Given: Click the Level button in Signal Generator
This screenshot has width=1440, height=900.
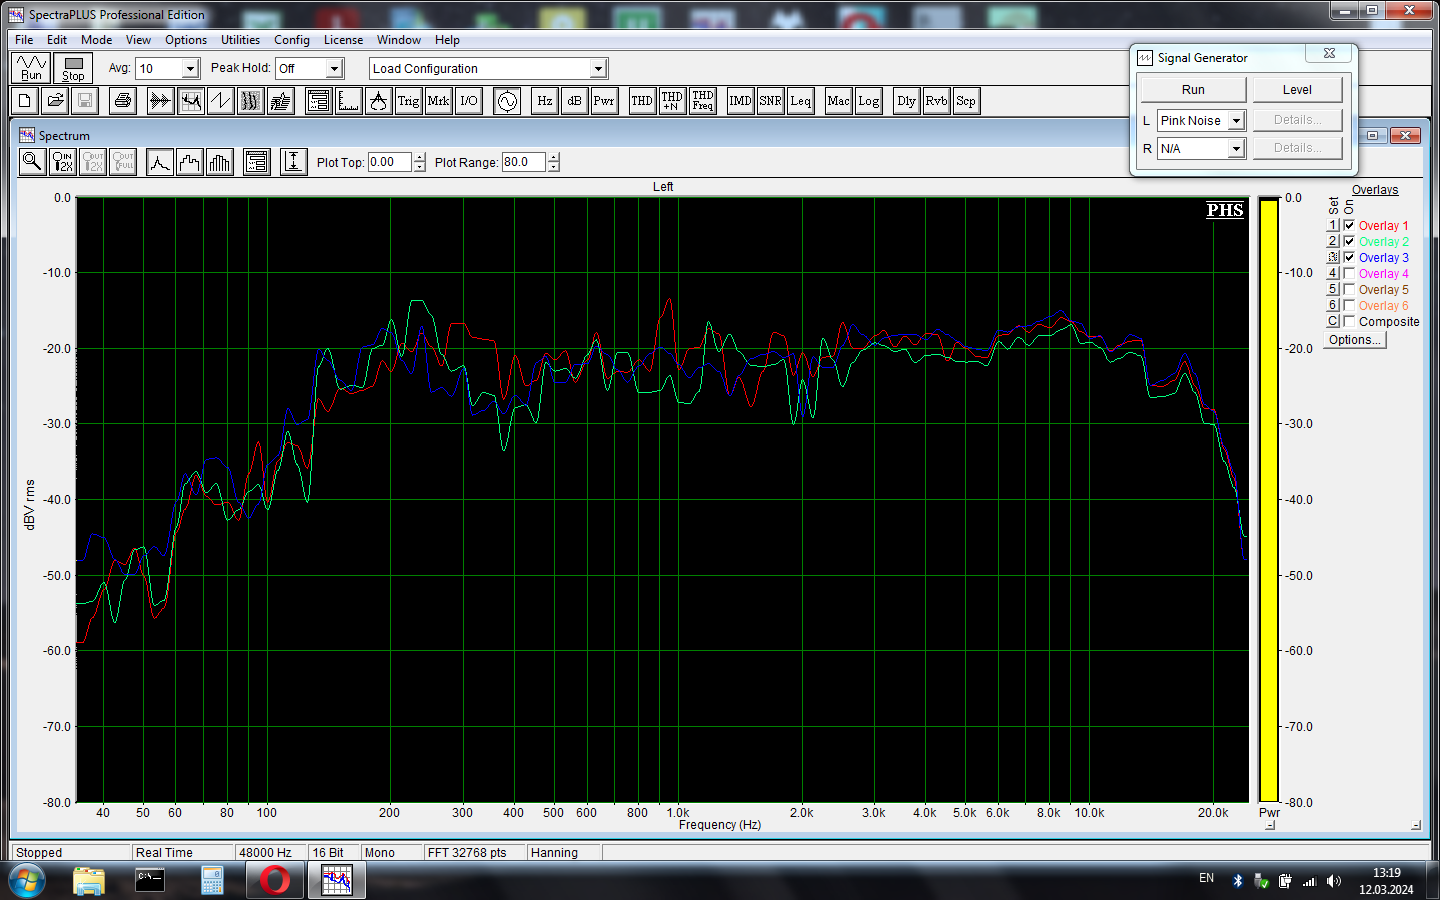Looking at the screenshot, I should (x=1297, y=90).
